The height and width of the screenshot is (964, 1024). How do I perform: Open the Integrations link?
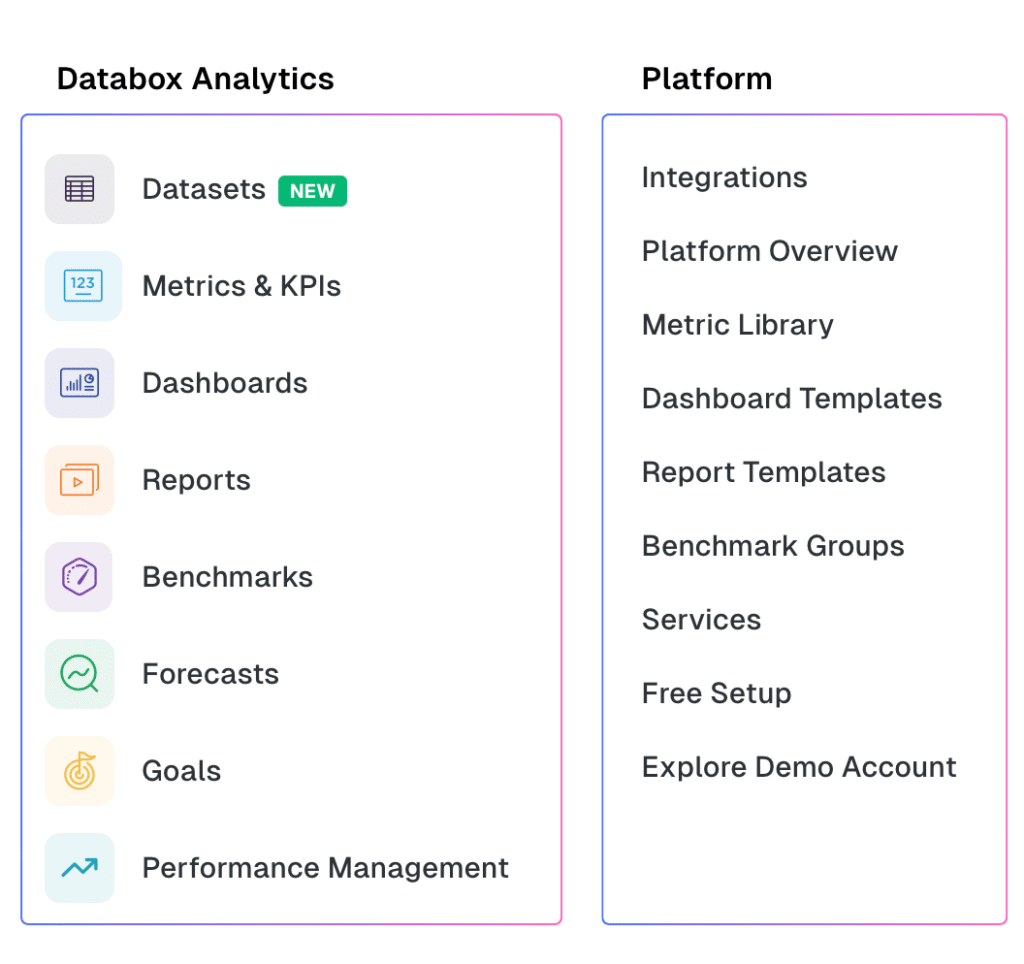pos(724,178)
